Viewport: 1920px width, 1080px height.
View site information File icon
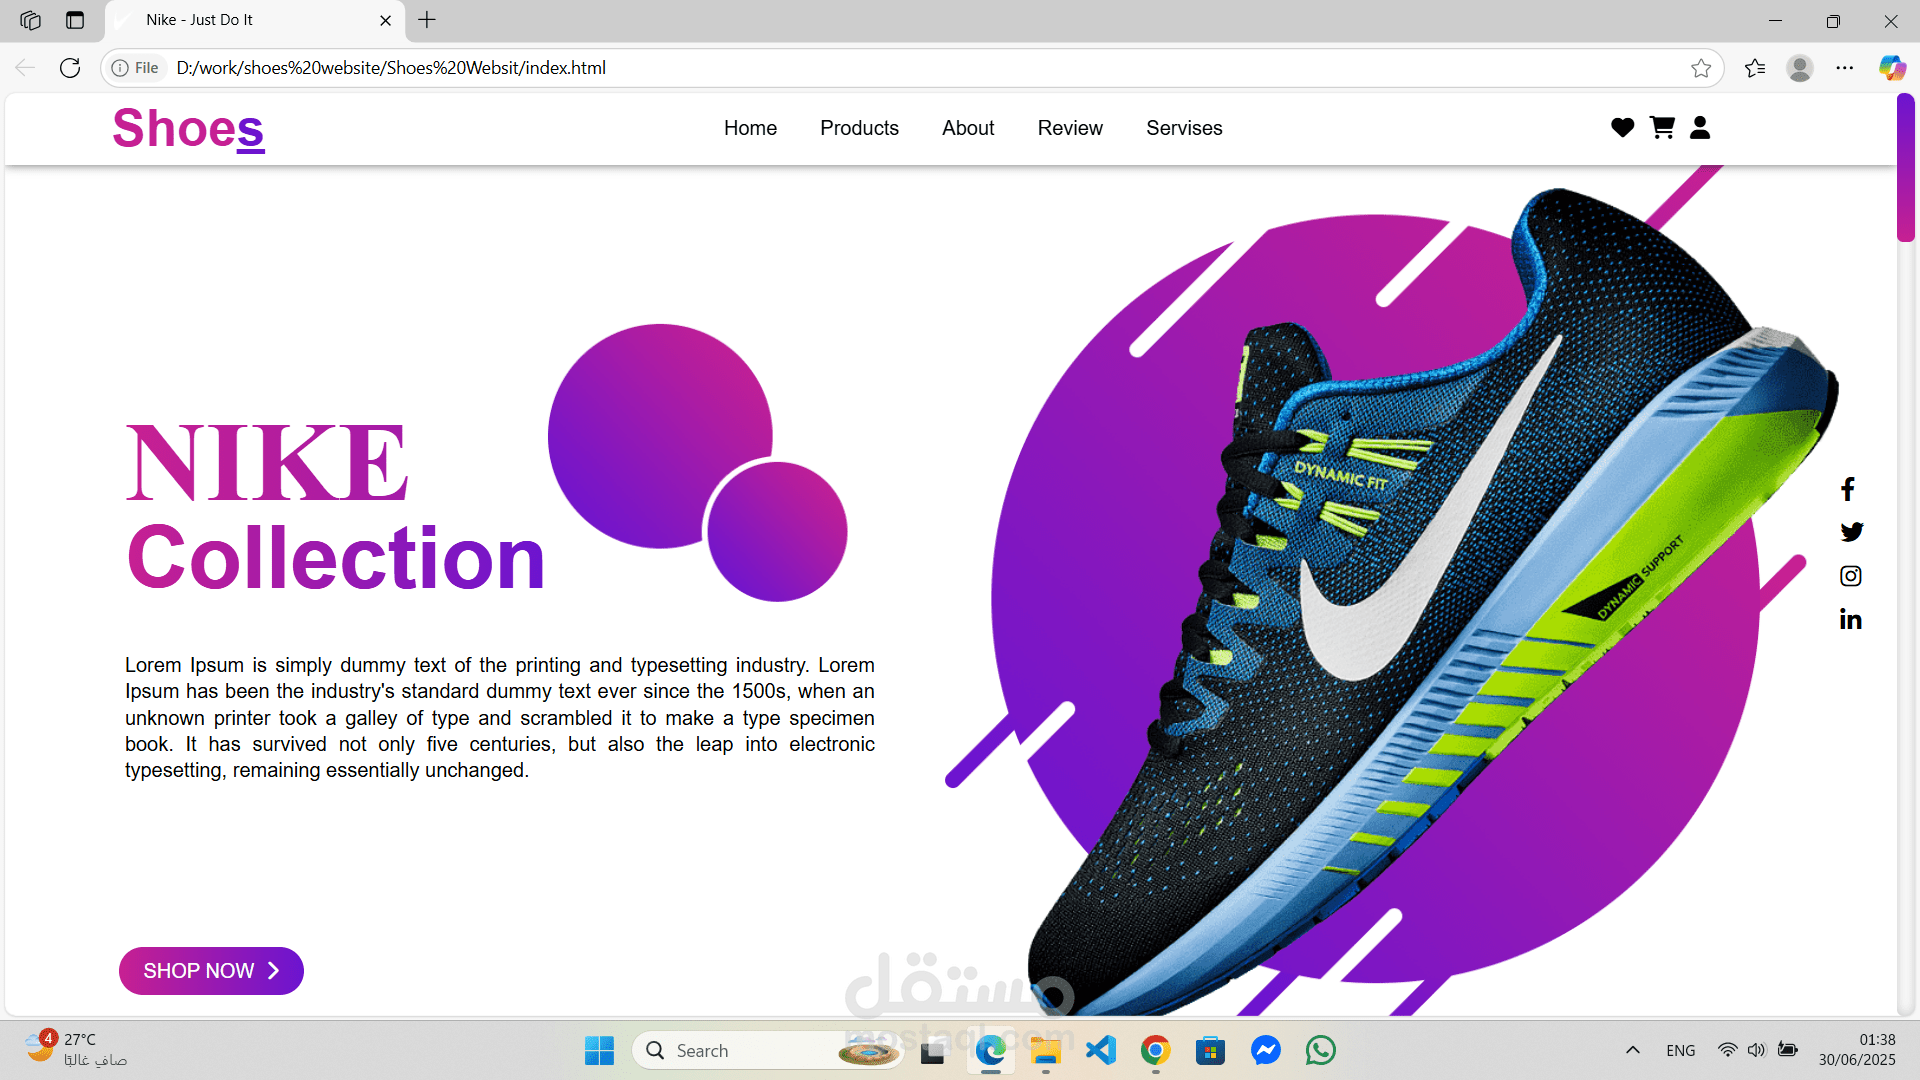(135, 68)
